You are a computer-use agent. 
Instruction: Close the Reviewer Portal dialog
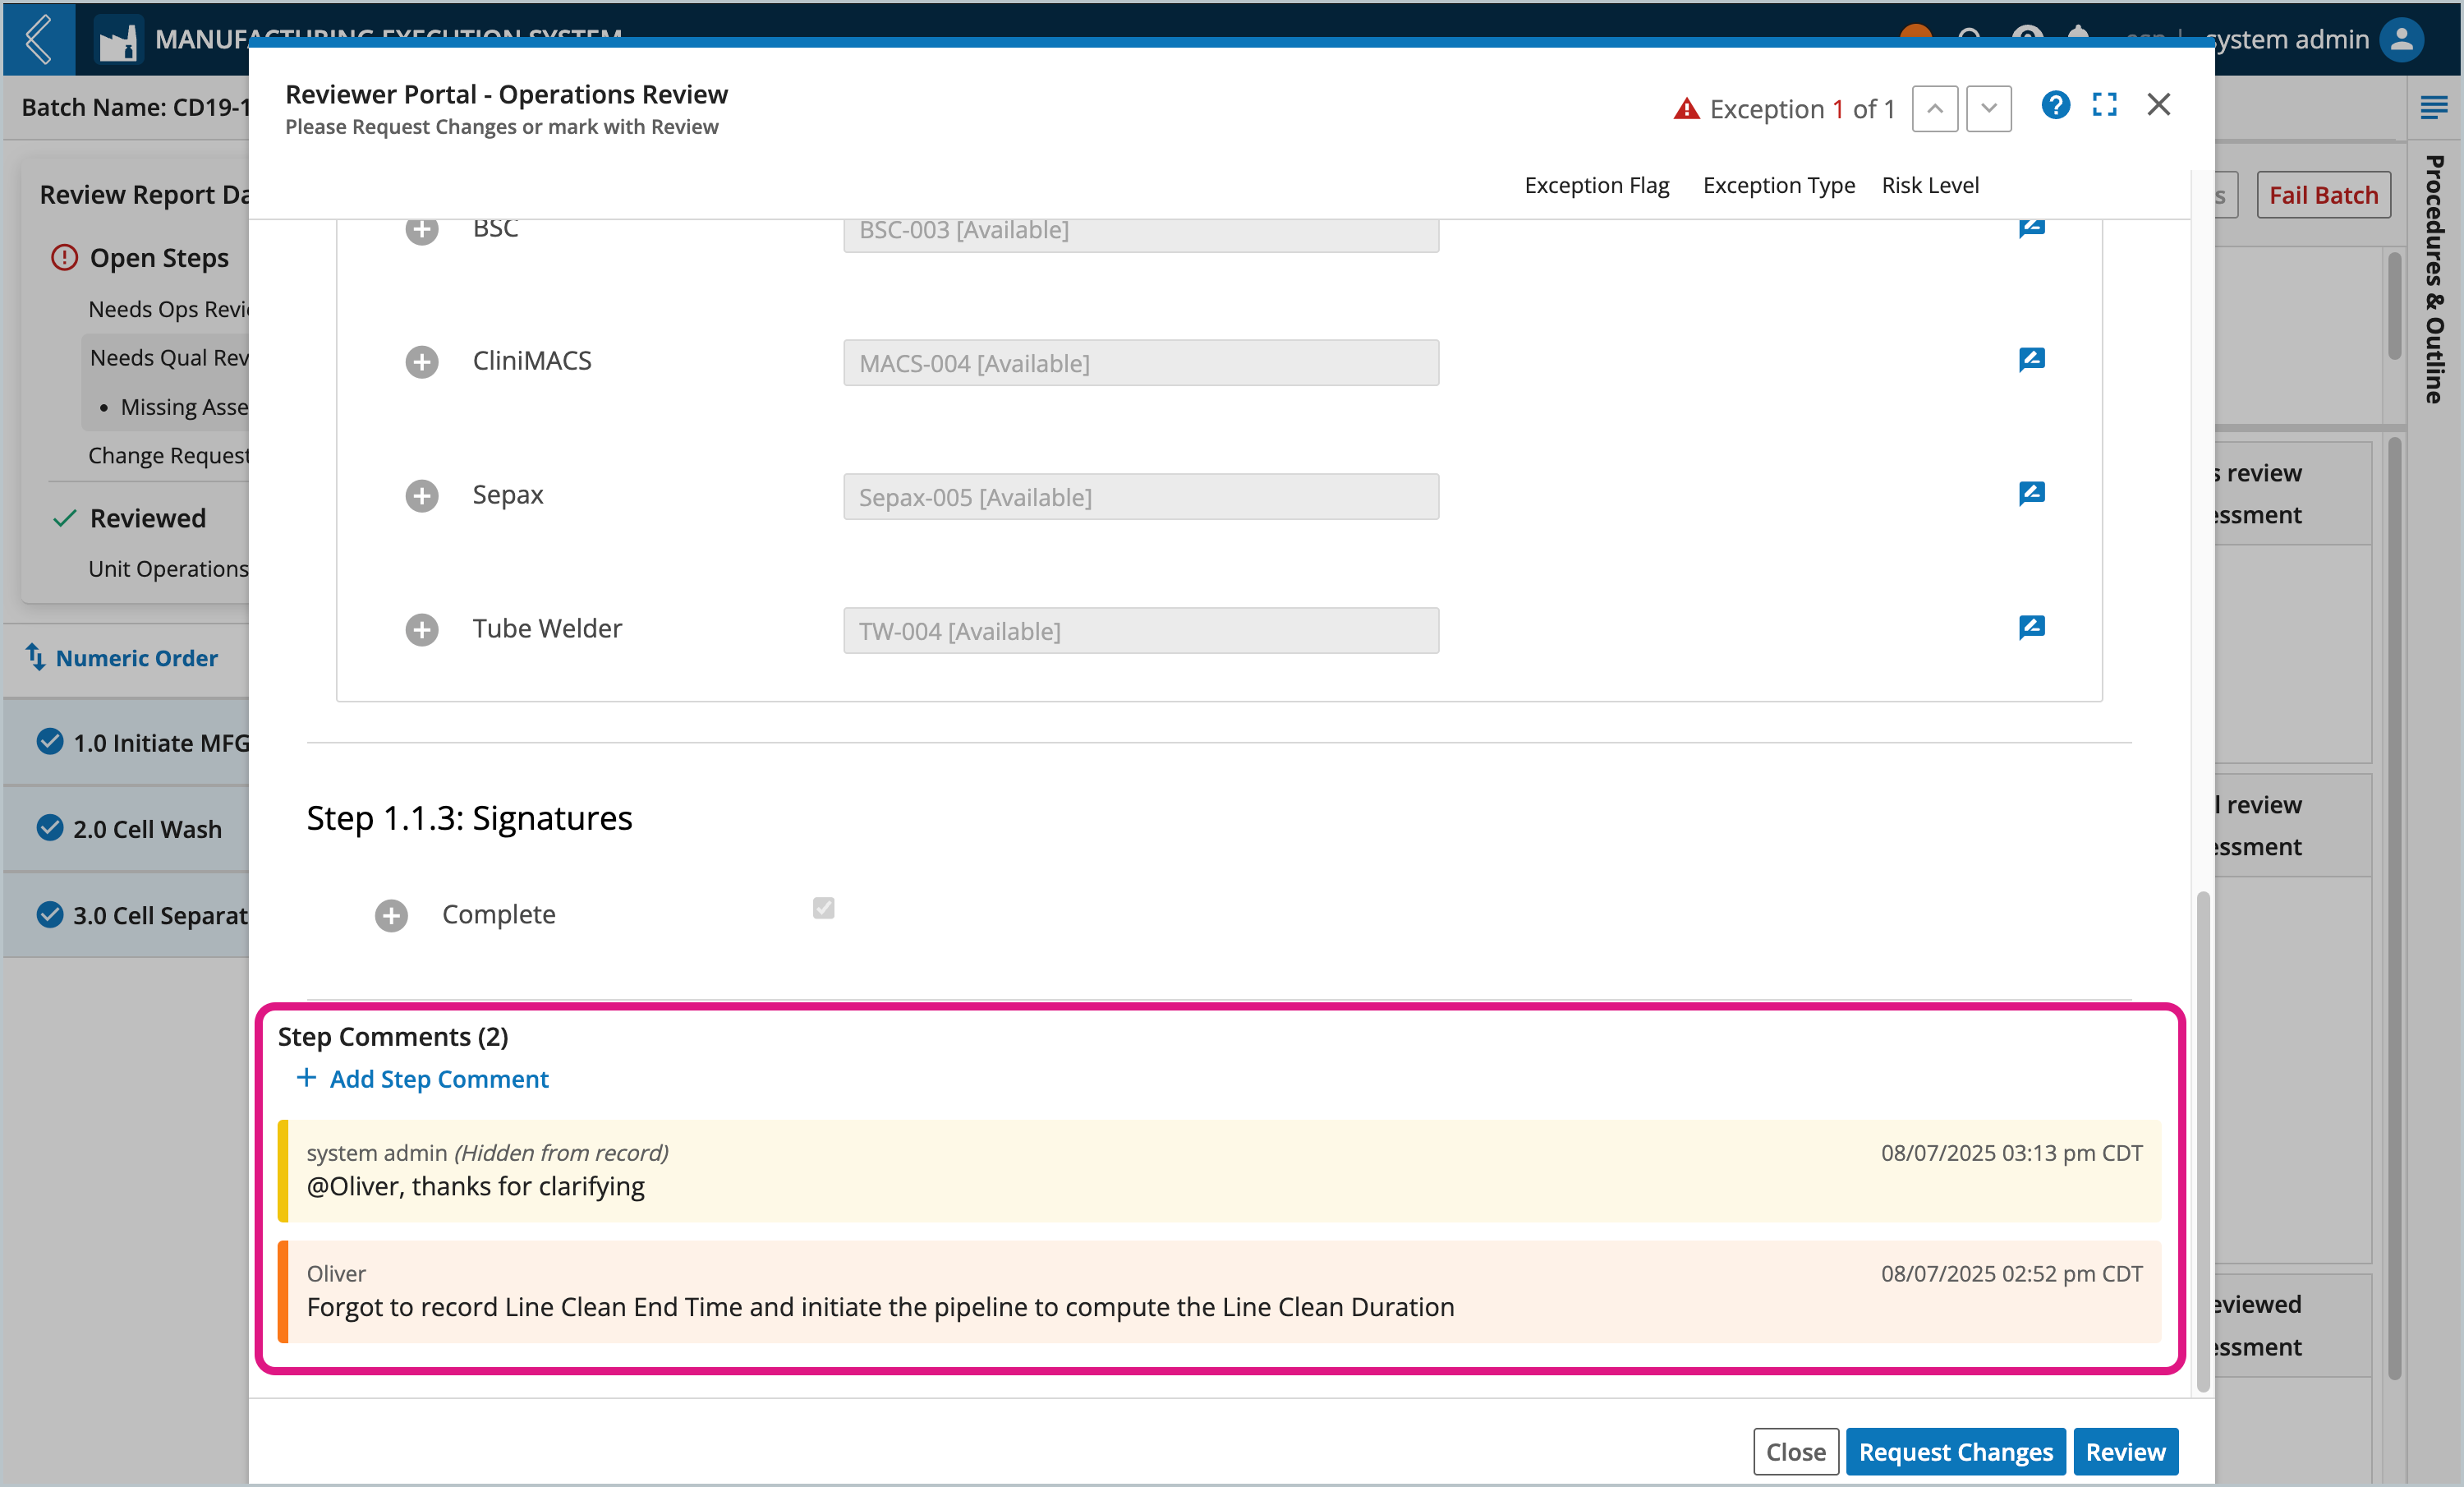coord(2158,104)
